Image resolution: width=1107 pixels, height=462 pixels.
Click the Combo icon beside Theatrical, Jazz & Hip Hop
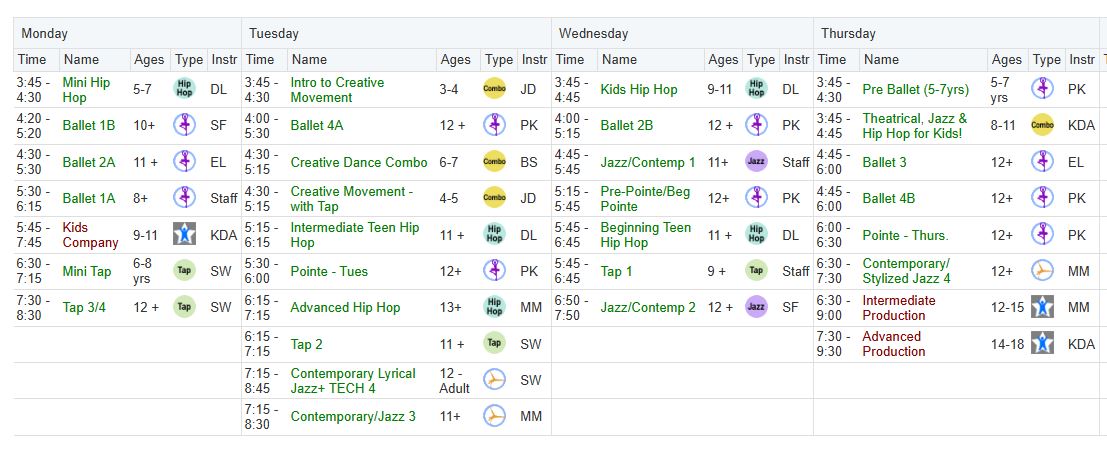pyautogui.click(x=1043, y=125)
